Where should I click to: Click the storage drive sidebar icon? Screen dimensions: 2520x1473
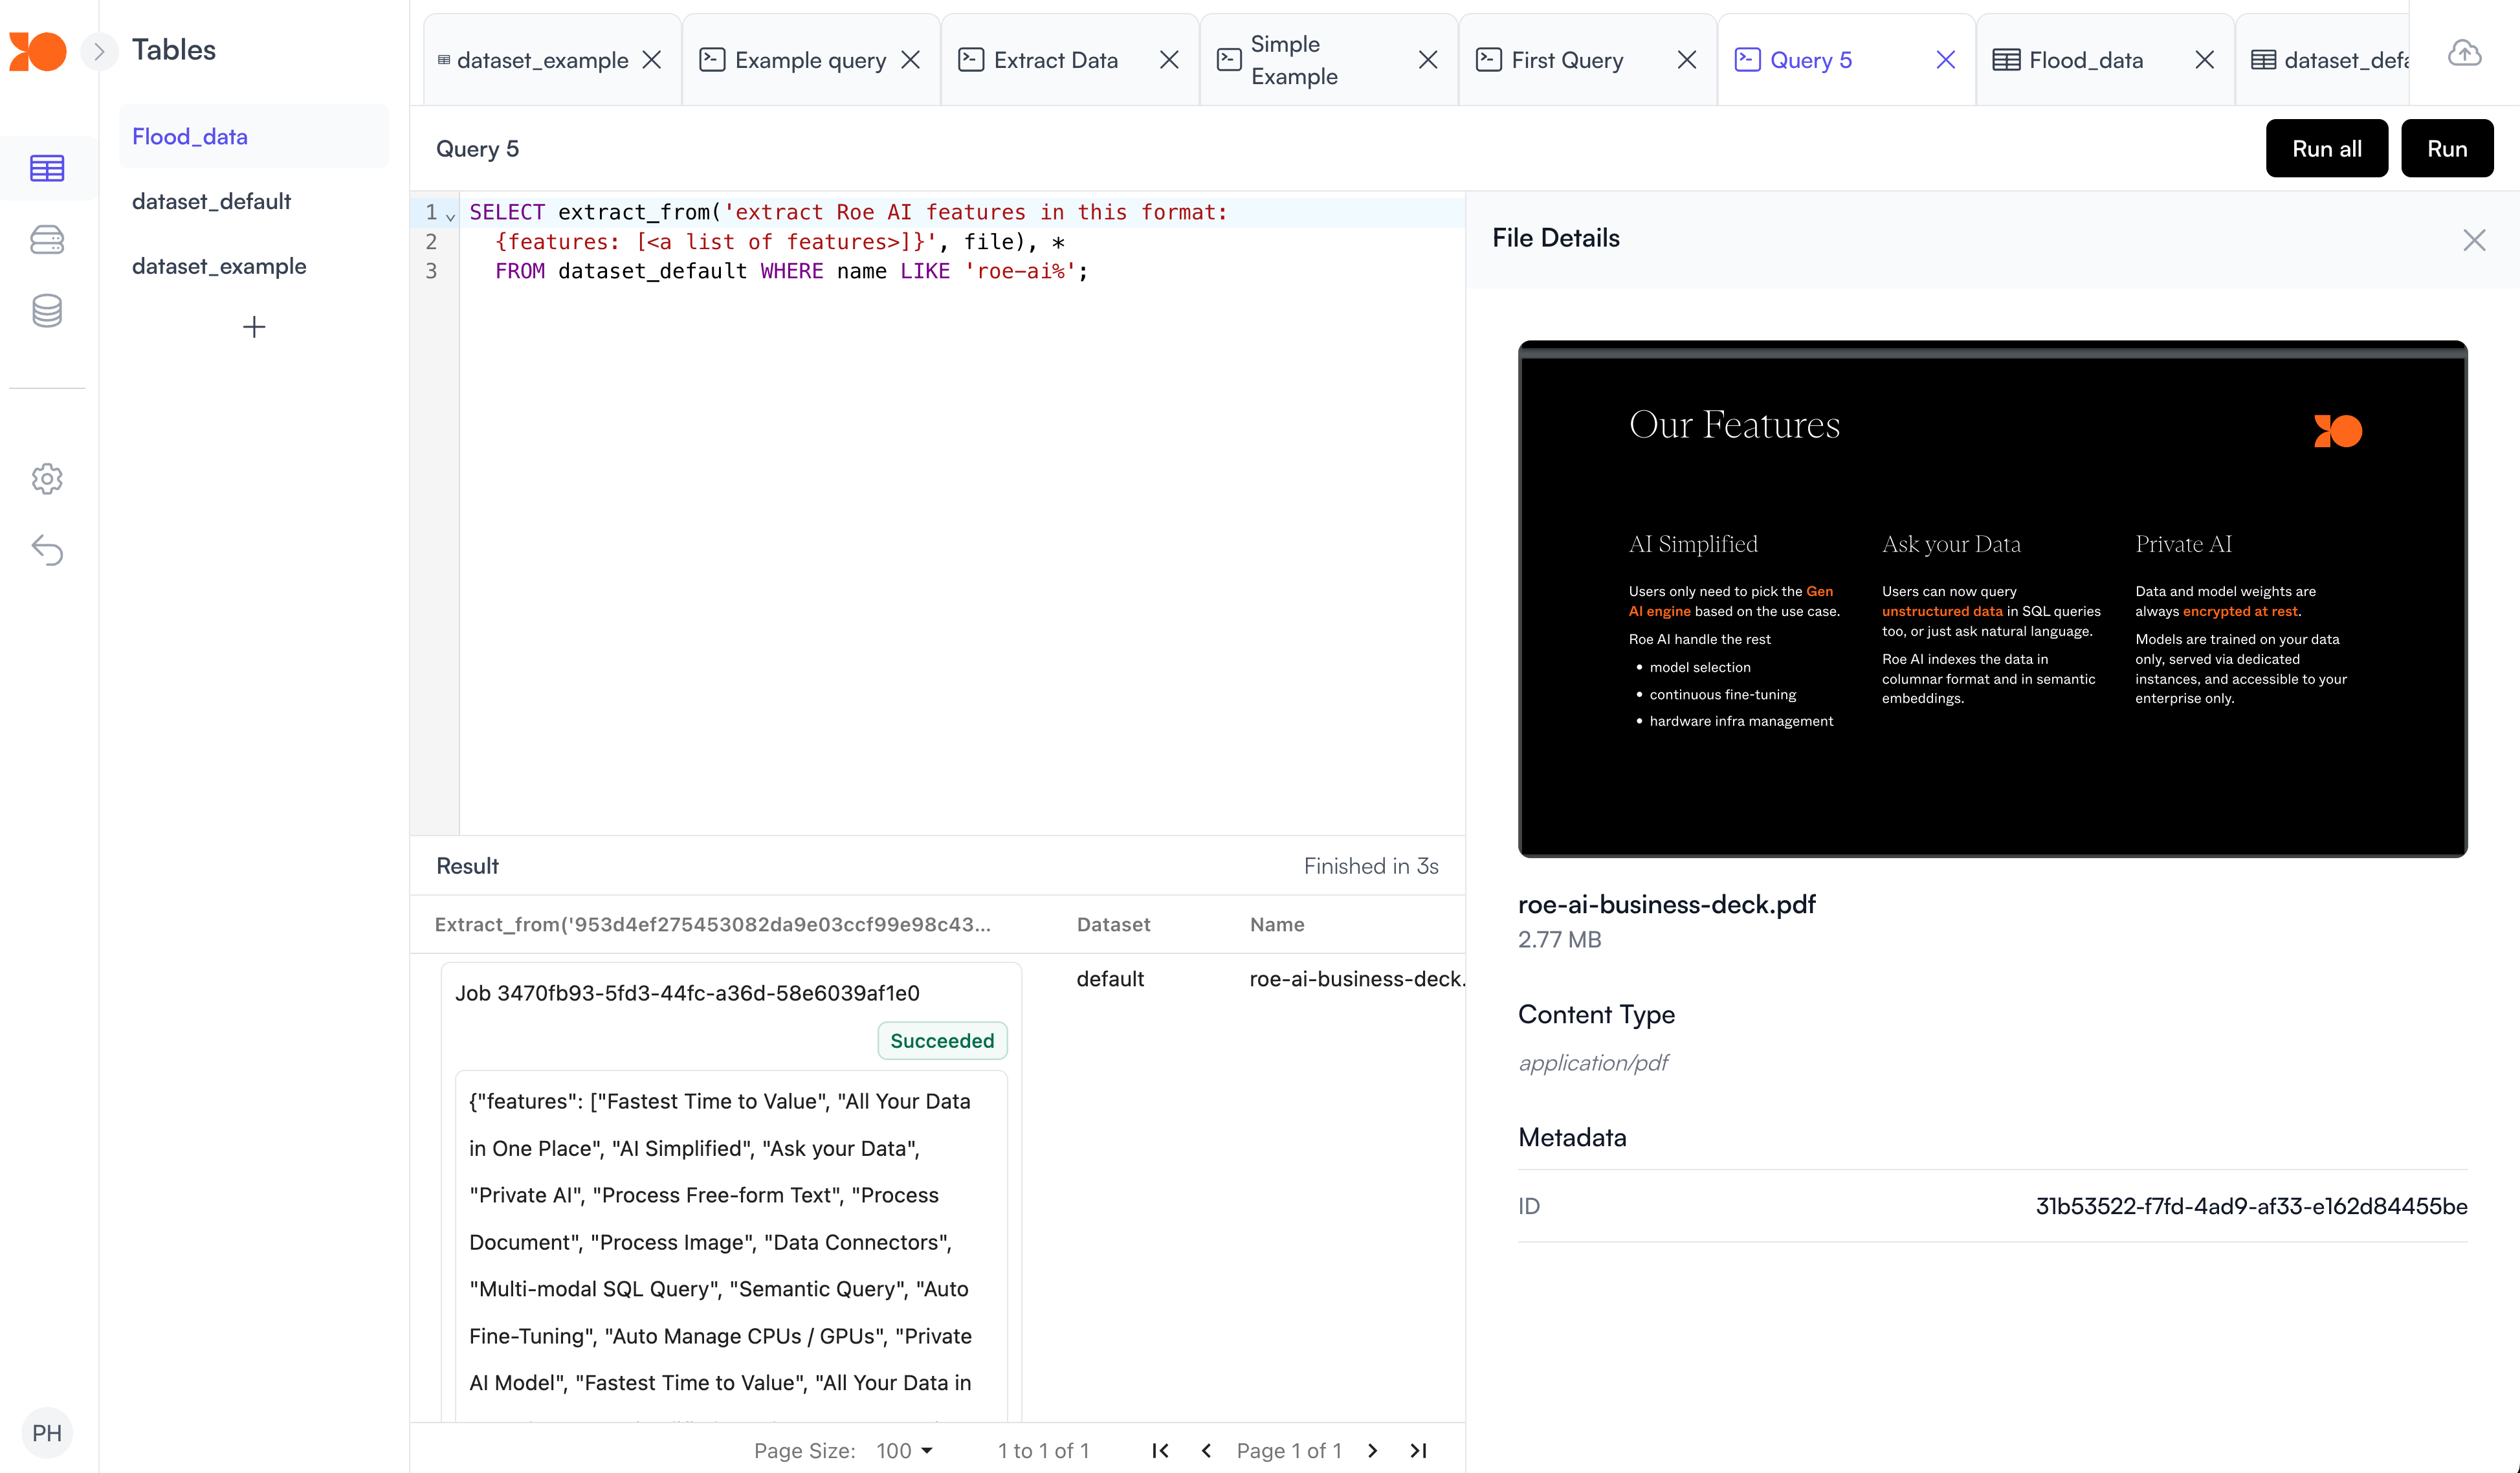[x=47, y=240]
